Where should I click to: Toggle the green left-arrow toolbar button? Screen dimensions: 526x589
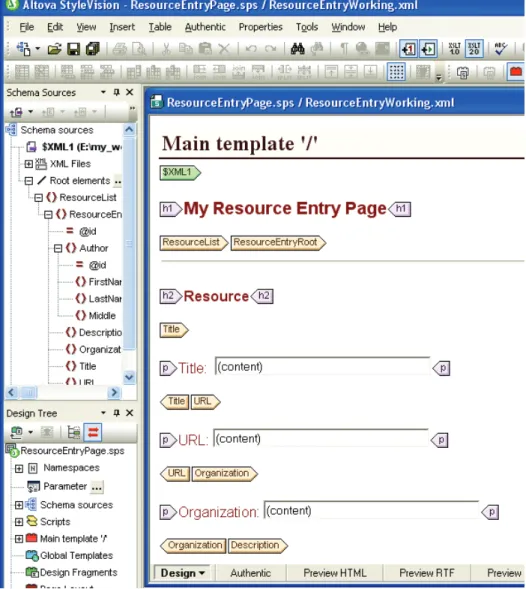[428, 49]
